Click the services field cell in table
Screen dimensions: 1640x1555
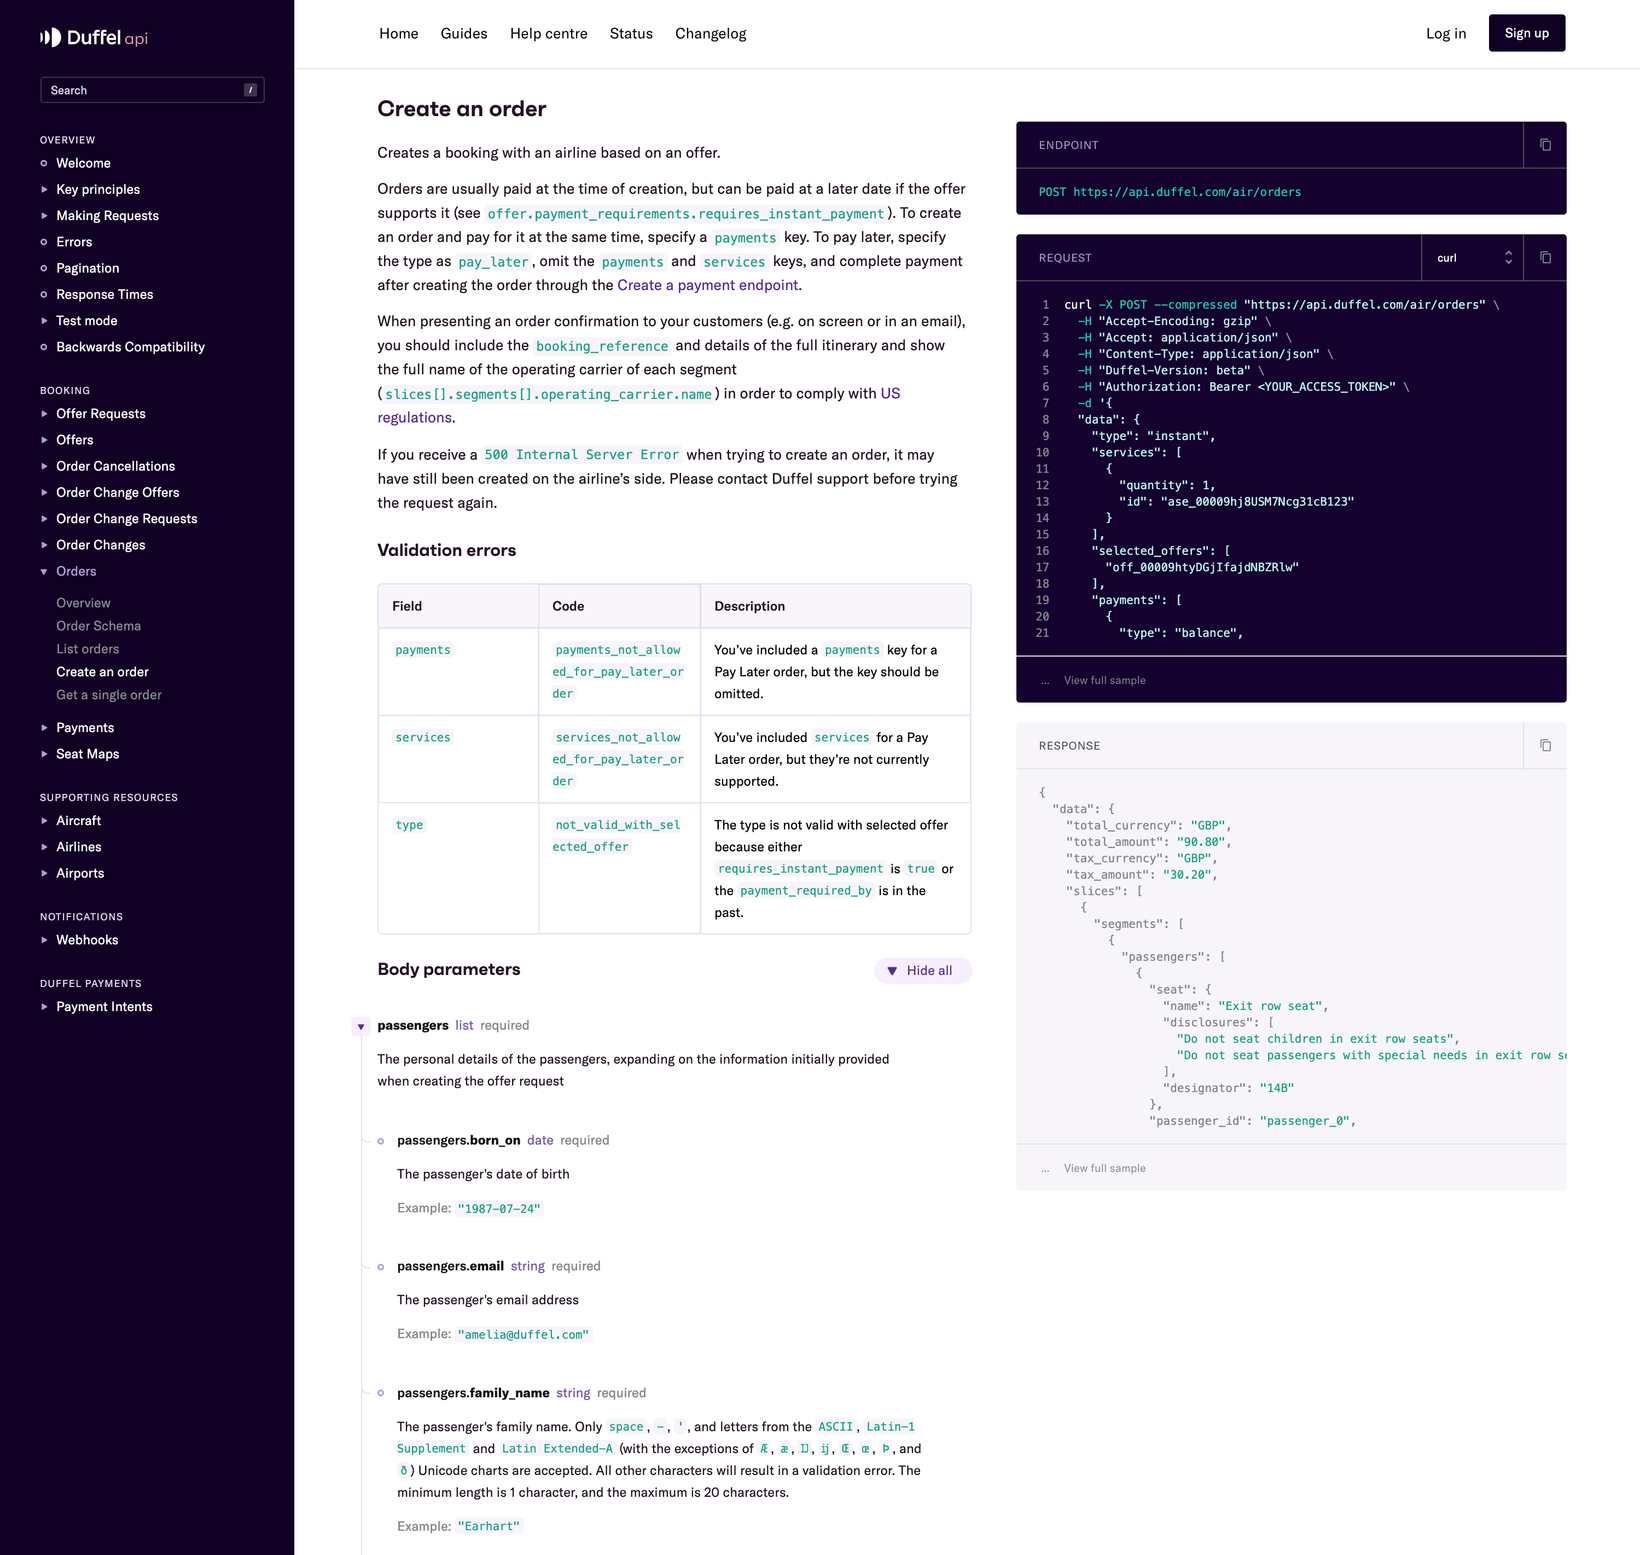click(458, 759)
